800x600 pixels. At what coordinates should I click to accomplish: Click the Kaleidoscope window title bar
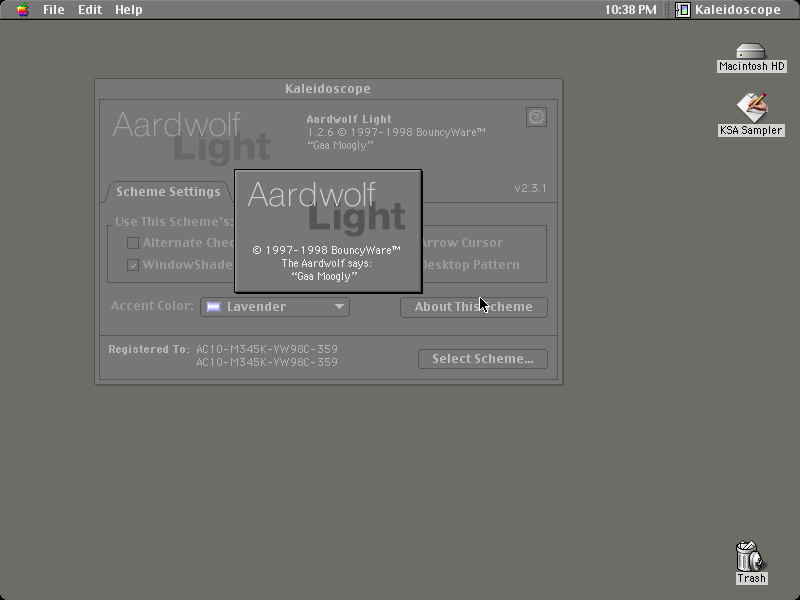click(x=328, y=89)
